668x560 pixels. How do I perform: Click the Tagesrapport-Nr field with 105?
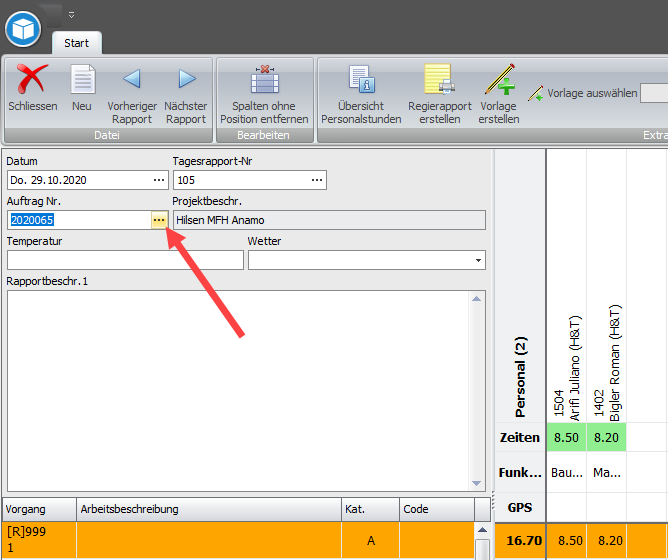coord(250,180)
